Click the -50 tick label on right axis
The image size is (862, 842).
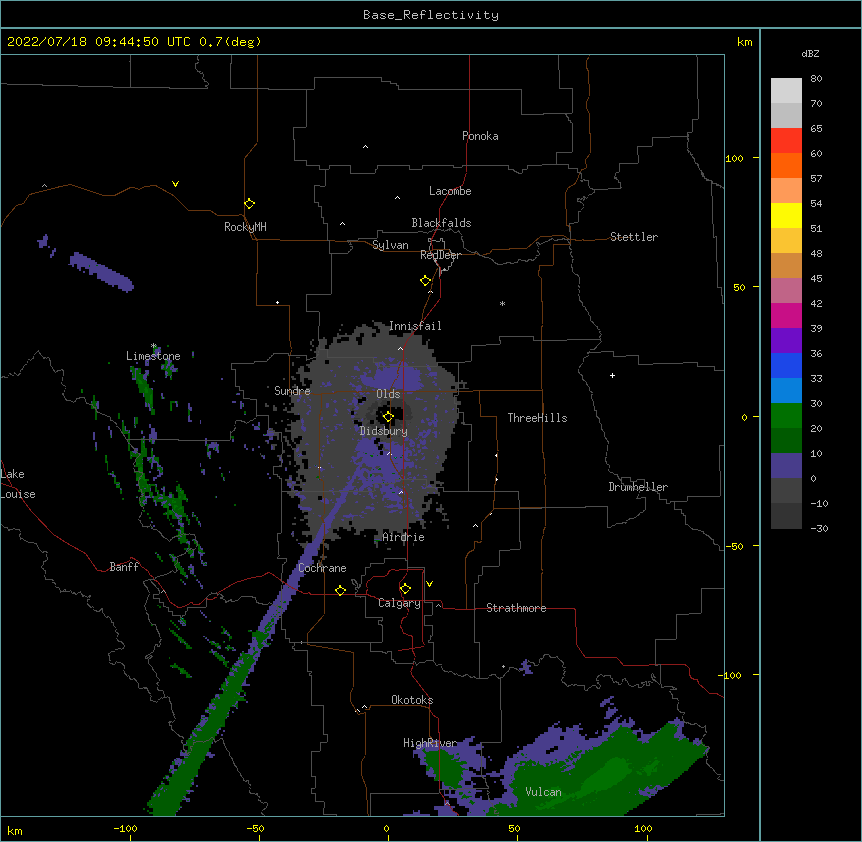coord(734,546)
